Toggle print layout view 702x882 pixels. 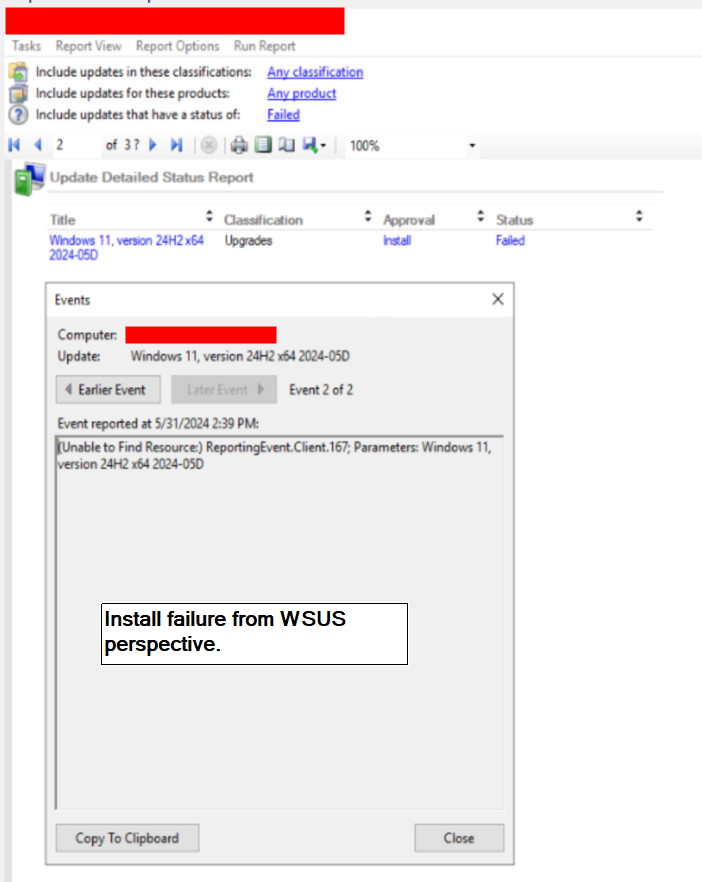click(x=263, y=145)
